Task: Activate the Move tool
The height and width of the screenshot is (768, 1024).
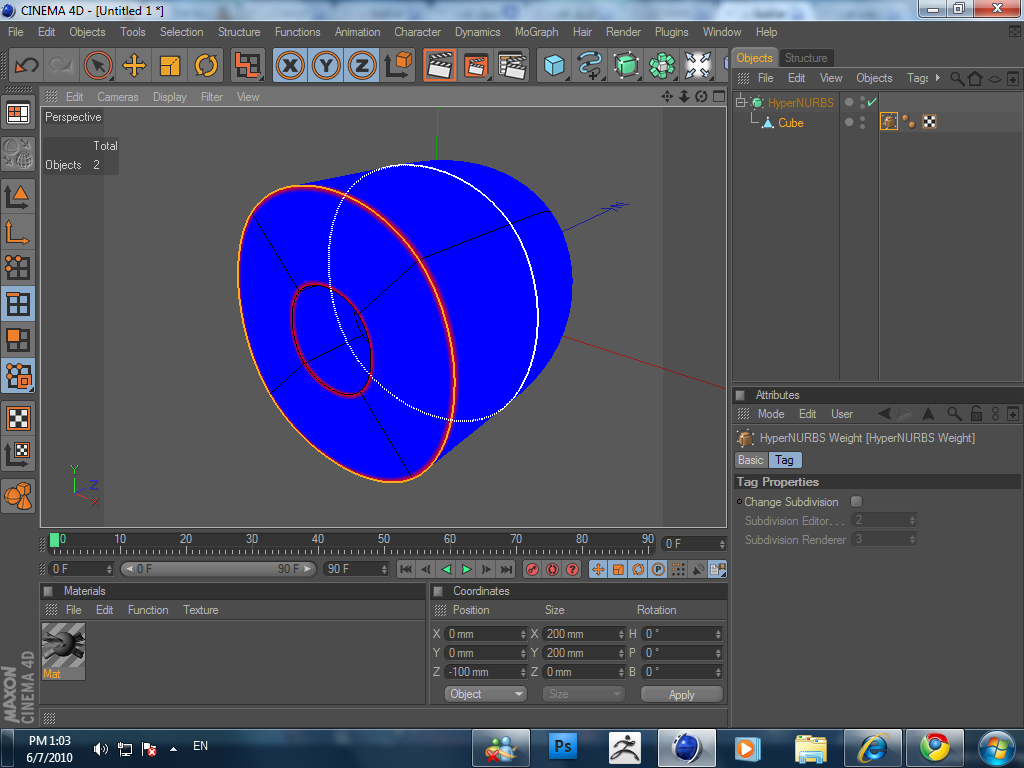Action: (134, 65)
